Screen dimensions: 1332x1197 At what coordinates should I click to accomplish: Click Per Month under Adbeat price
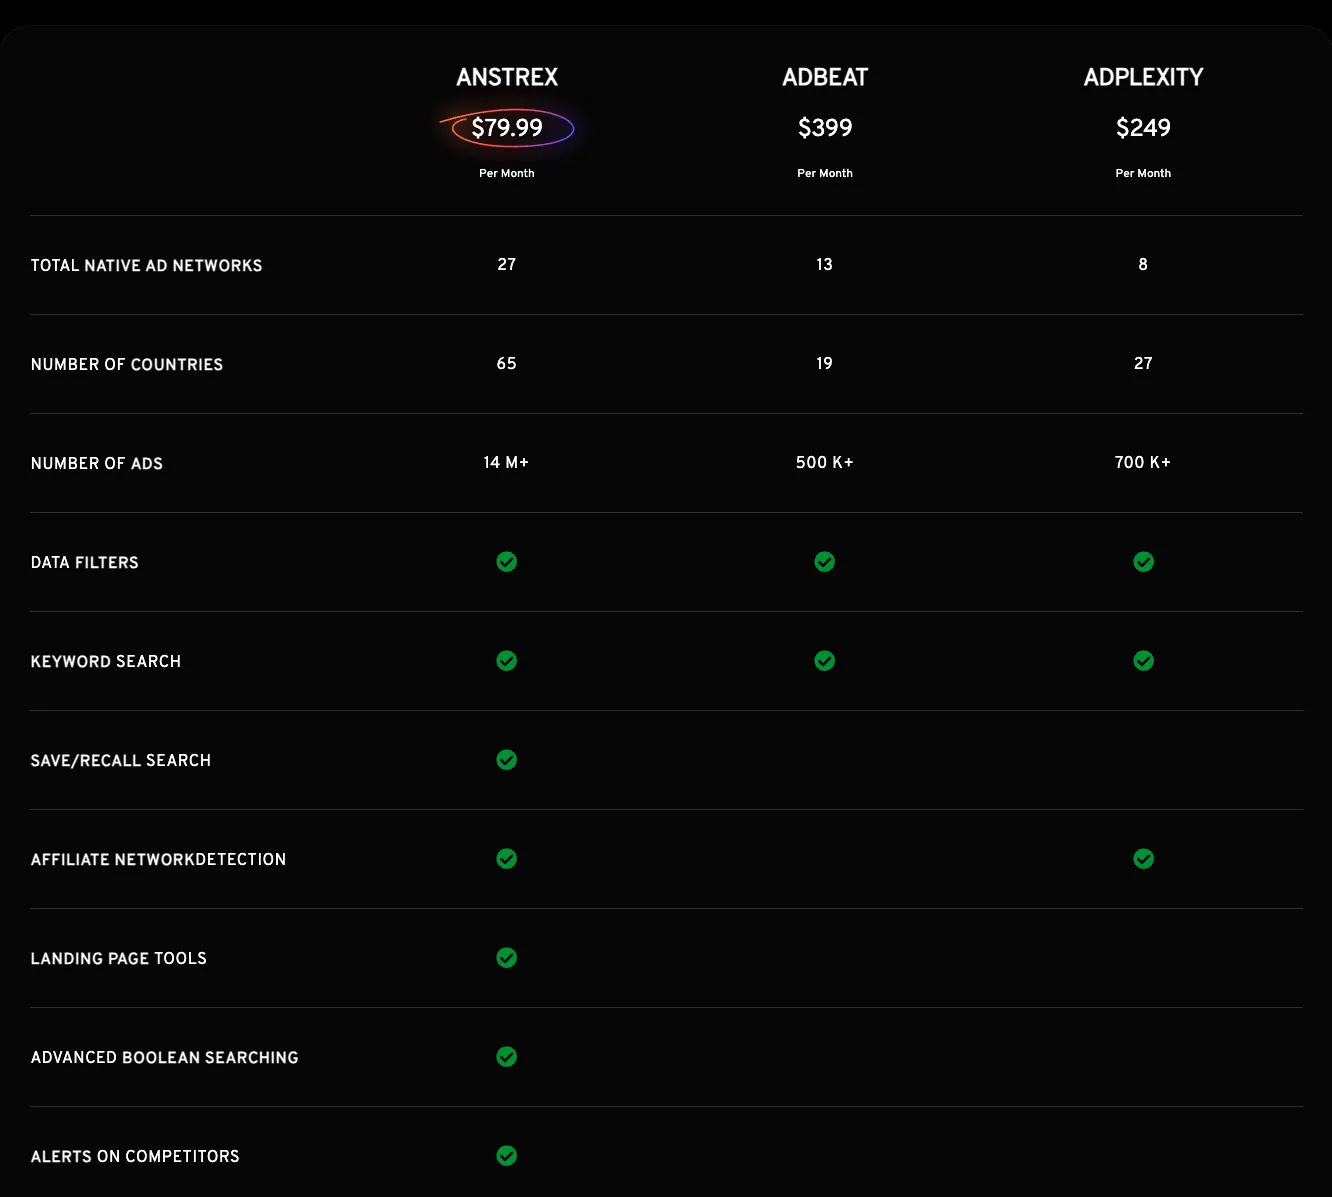pyautogui.click(x=825, y=173)
